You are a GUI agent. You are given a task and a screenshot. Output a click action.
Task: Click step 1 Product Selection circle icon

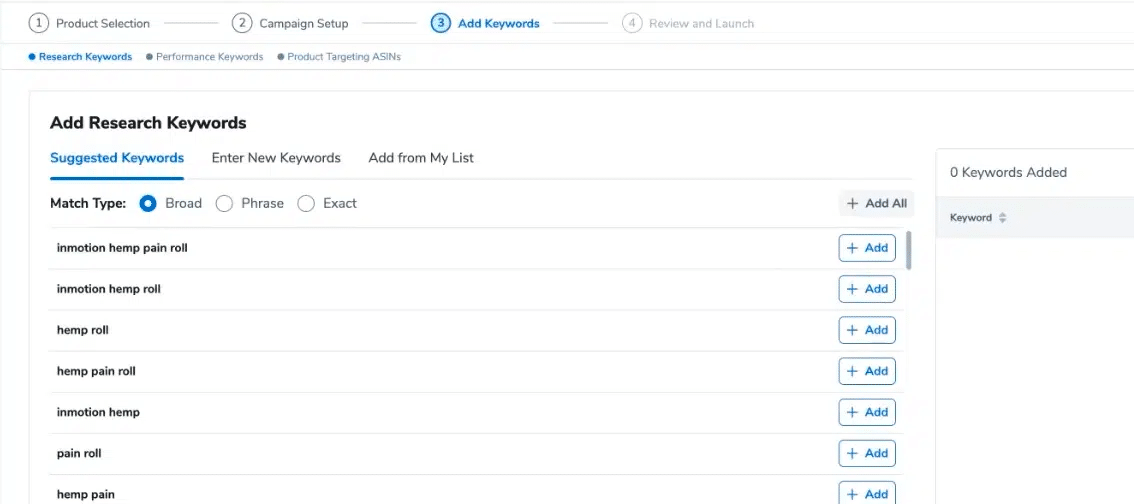pyautogui.click(x=38, y=23)
